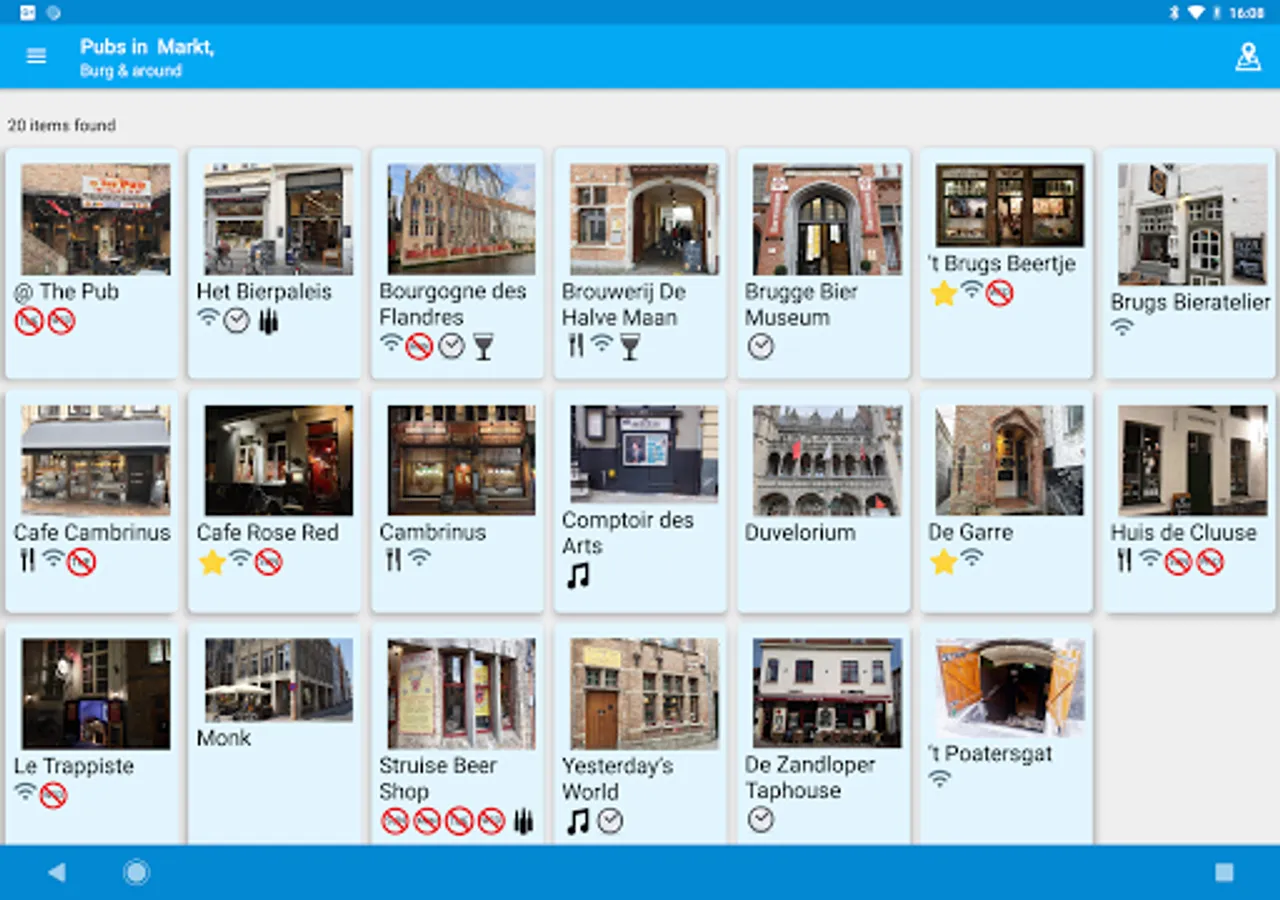Tap the Wi-Fi icon under Brugs Bieratelier
1280x900 pixels.
pyautogui.click(x=1123, y=328)
